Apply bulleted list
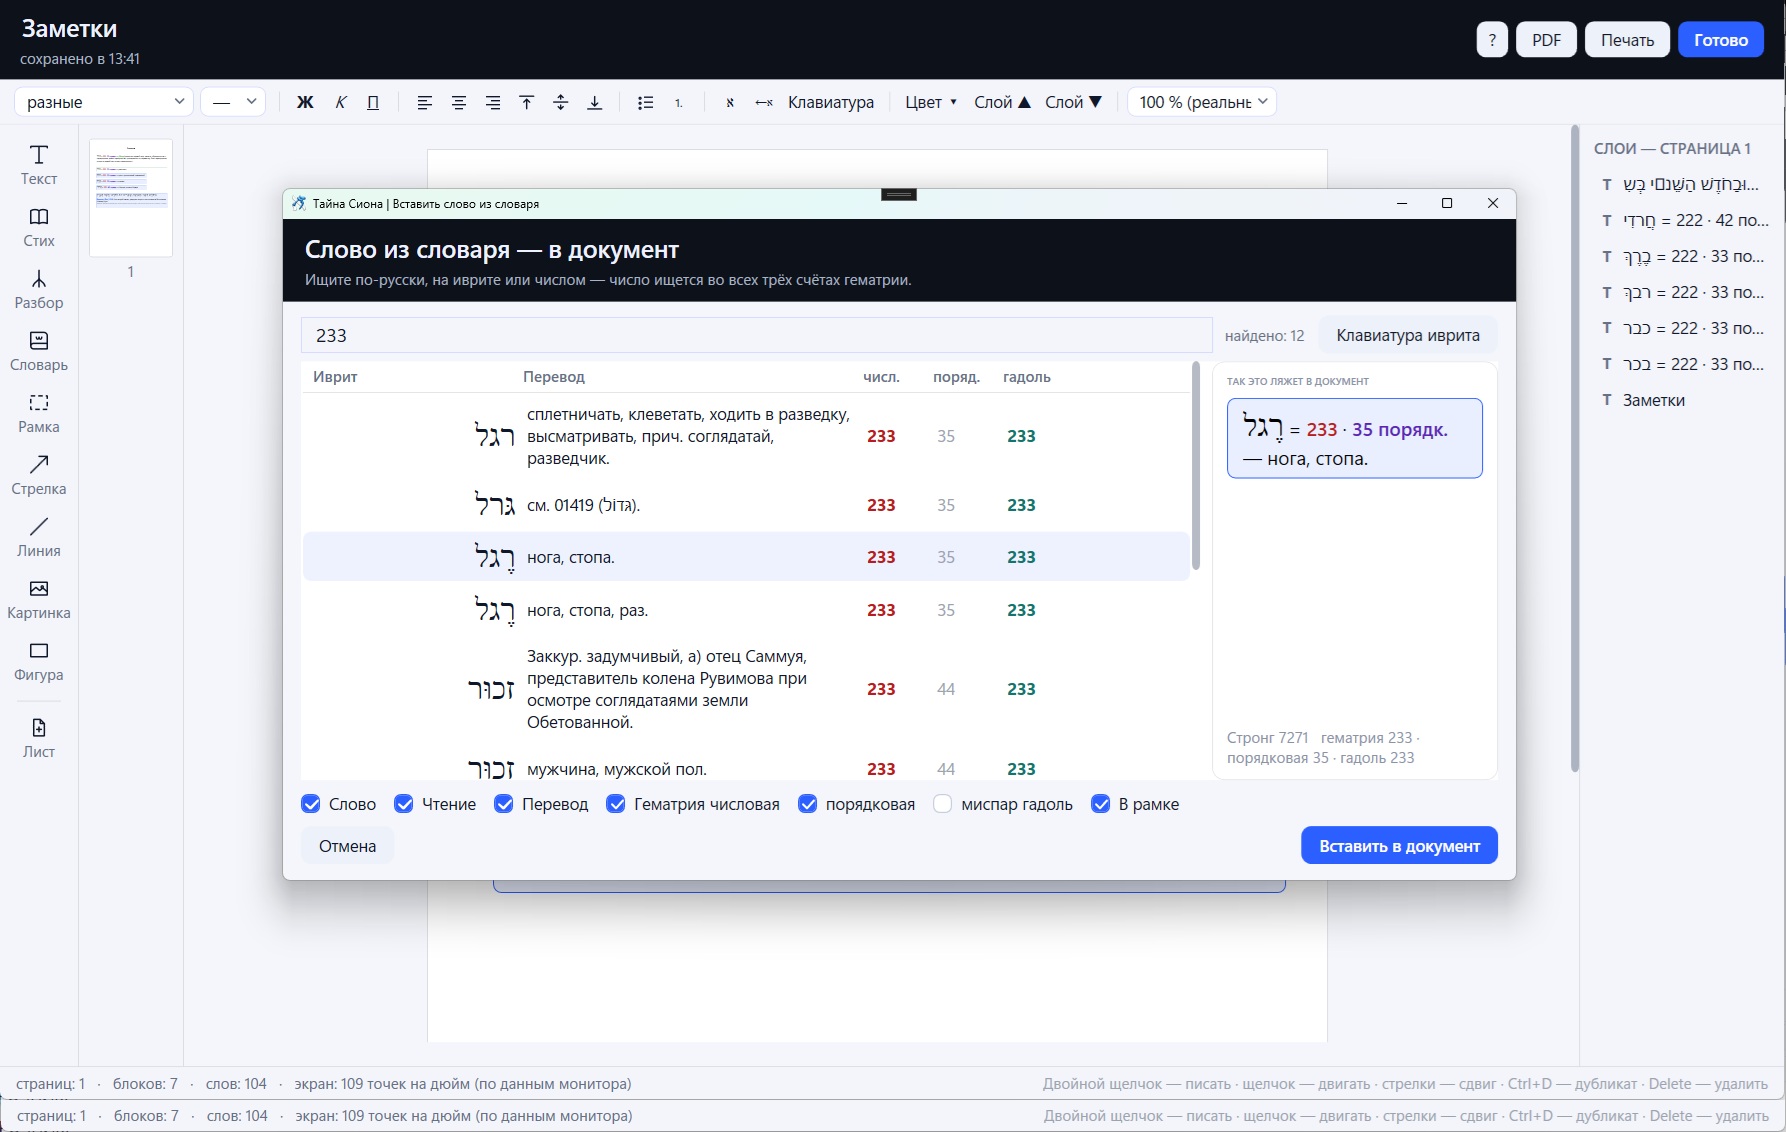Image resolution: width=1786 pixels, height=1132 pixels. (x=646, y=102)
